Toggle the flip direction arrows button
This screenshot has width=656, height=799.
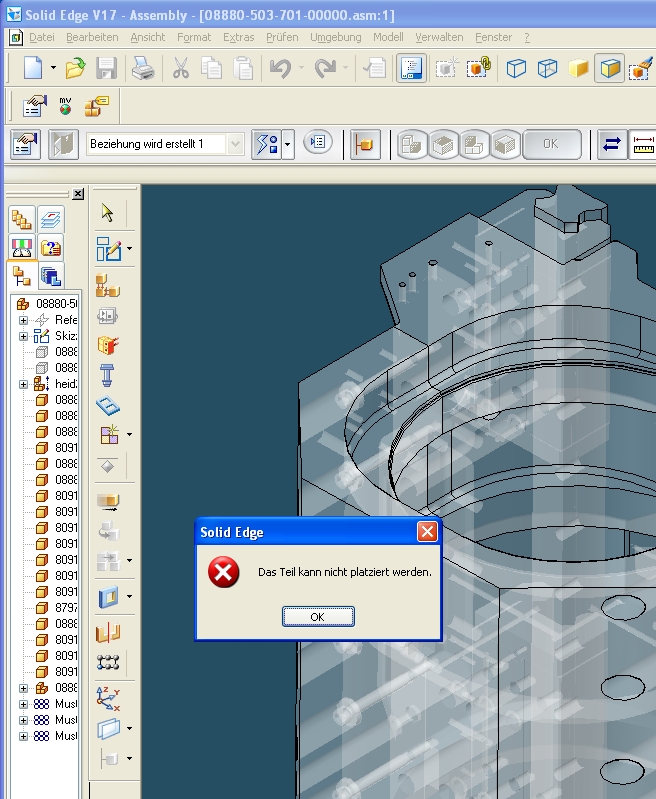[x=611, y=144]
